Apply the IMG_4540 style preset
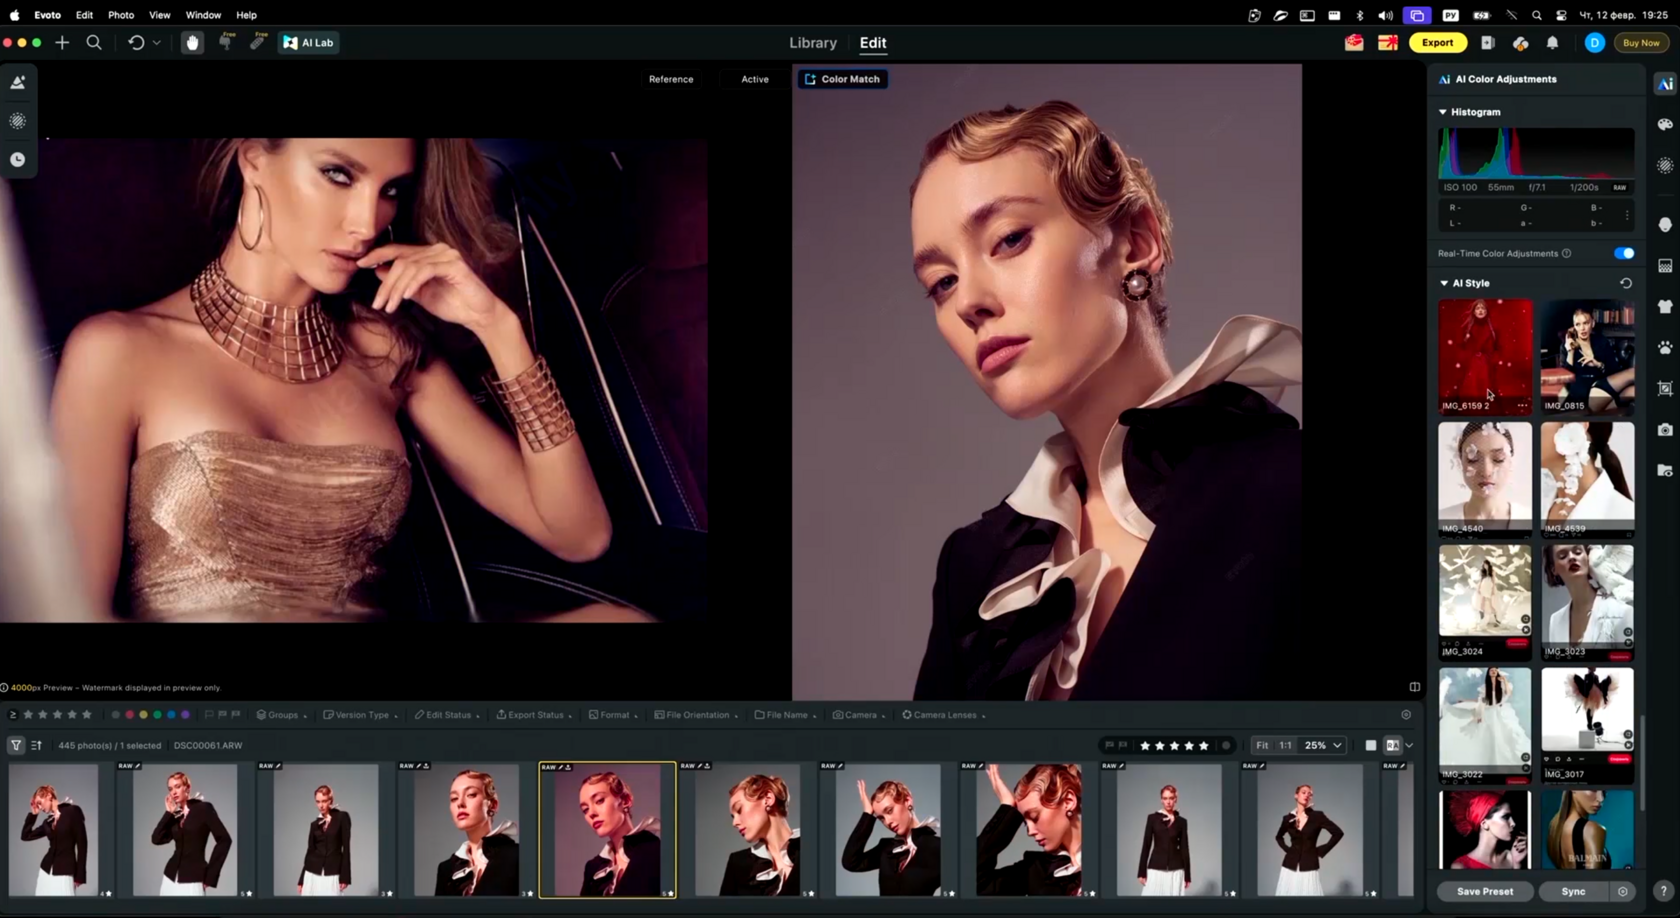The width and height of the screenshot is (1680, 918). point(1485,478)
